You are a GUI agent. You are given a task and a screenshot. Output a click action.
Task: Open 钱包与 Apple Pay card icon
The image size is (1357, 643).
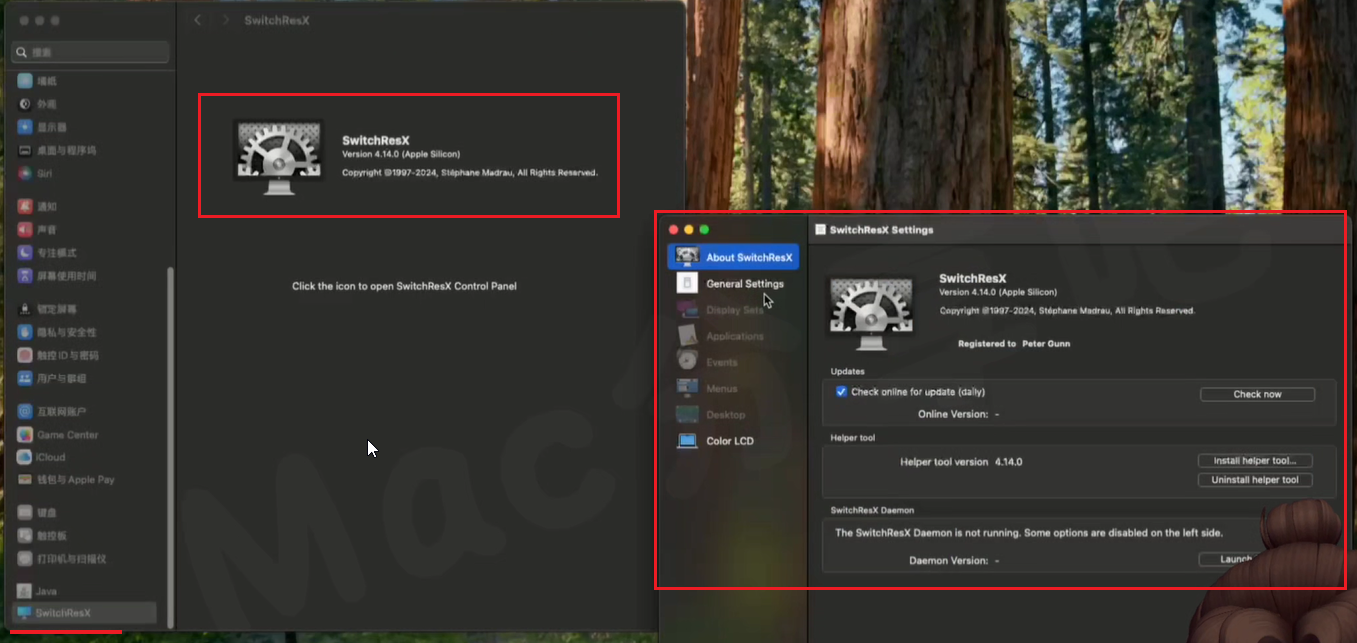click(x=25, y=480)
